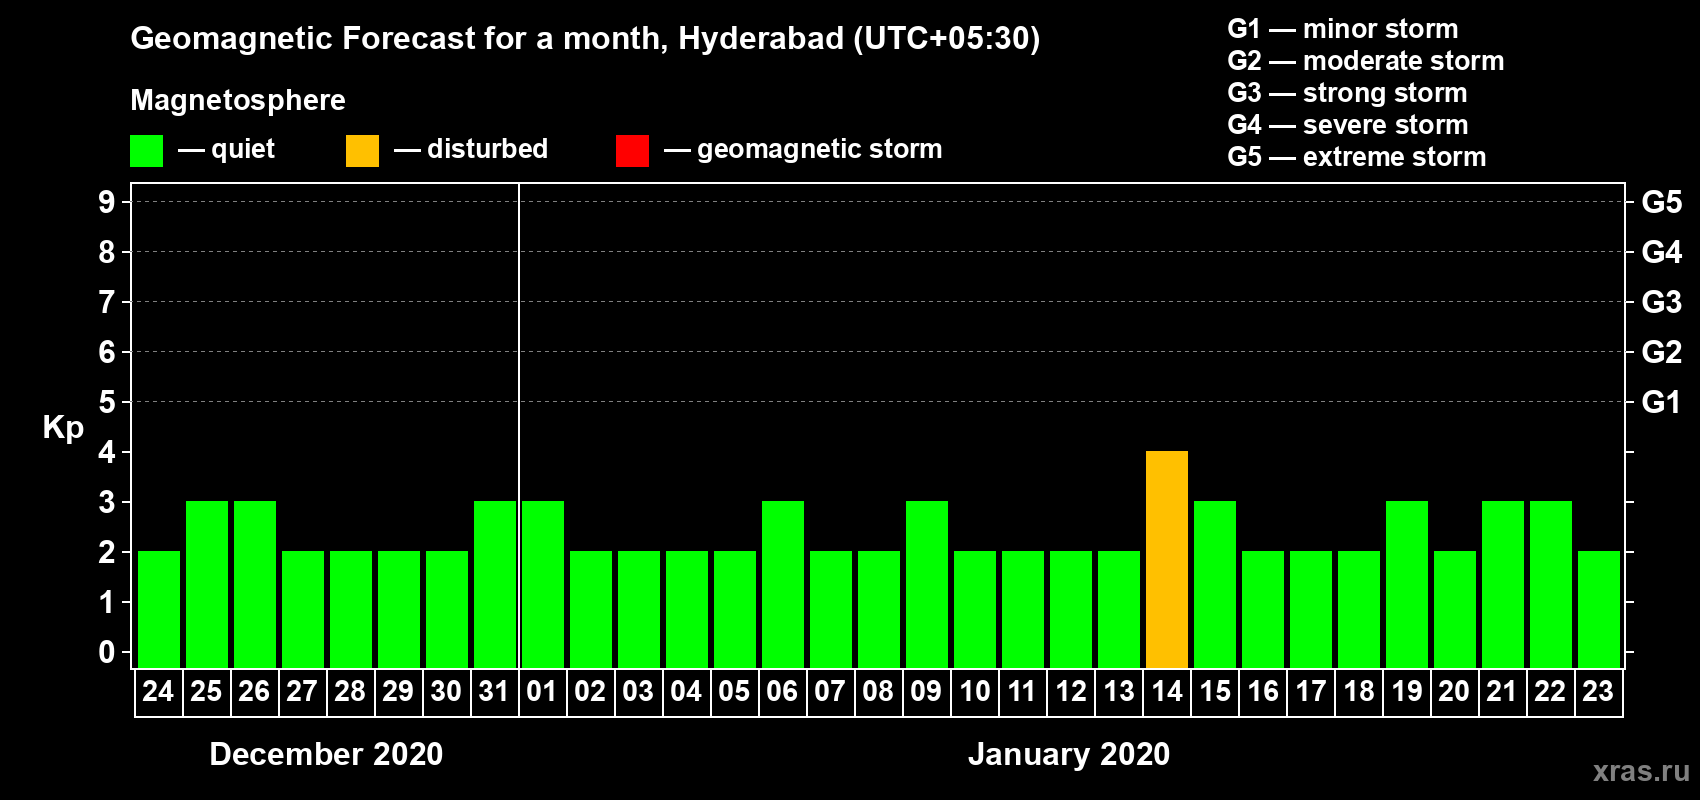Click the '— disturbed' legend label
Viewport: 1700px width, 800px height.
point(471,150)
